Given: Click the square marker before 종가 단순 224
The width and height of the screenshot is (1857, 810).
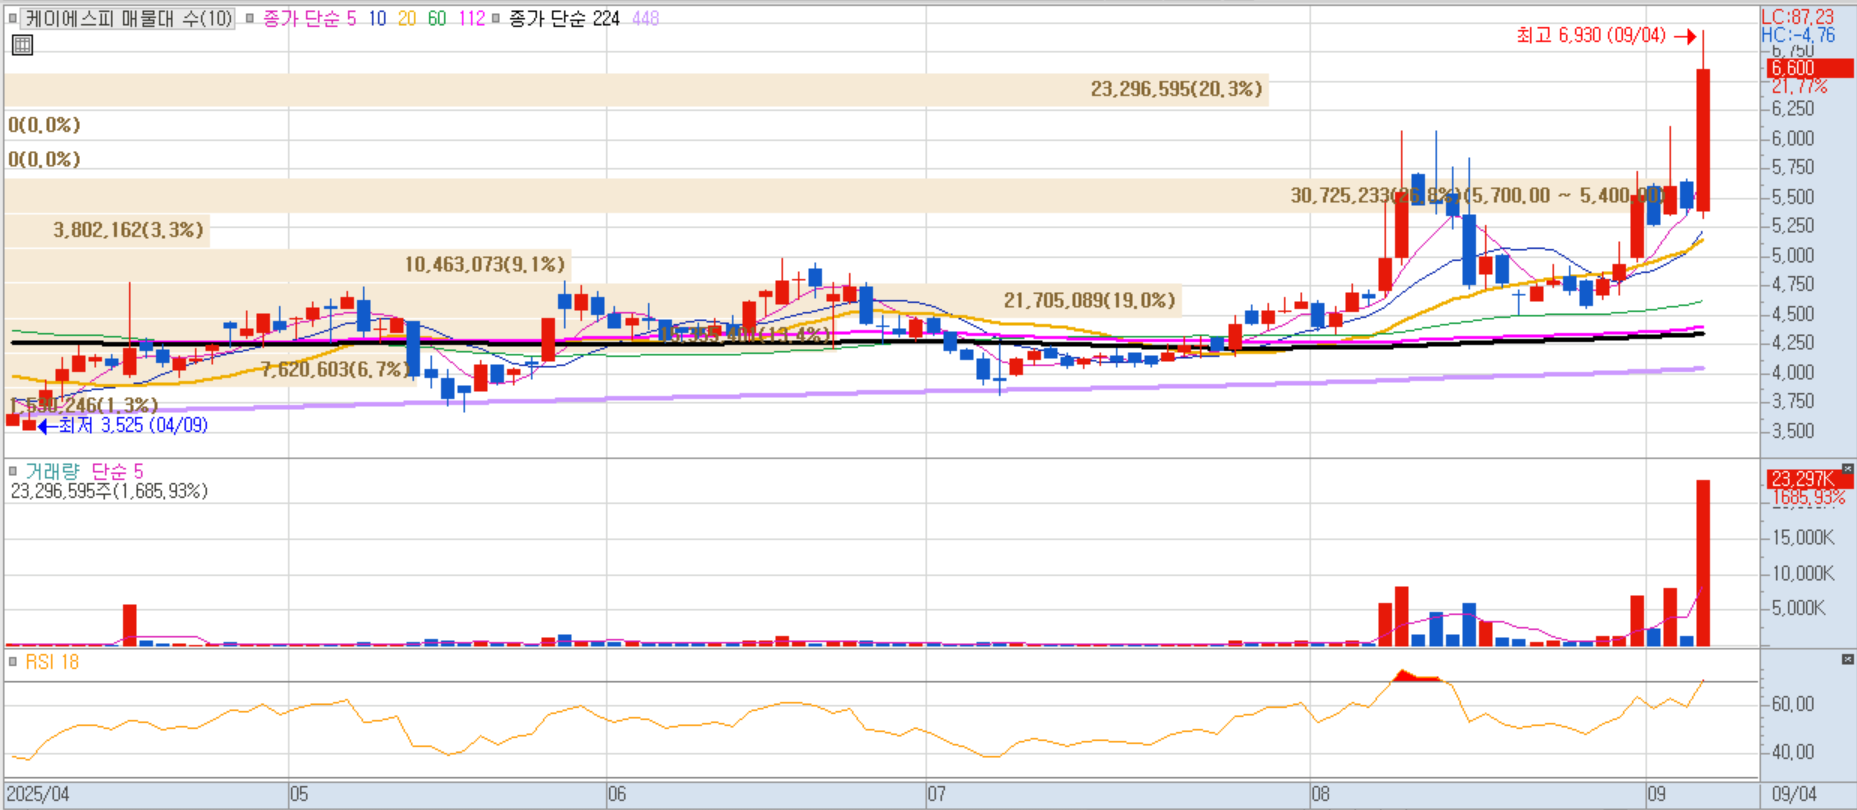Looking at the screenshot, I should 496,18.
